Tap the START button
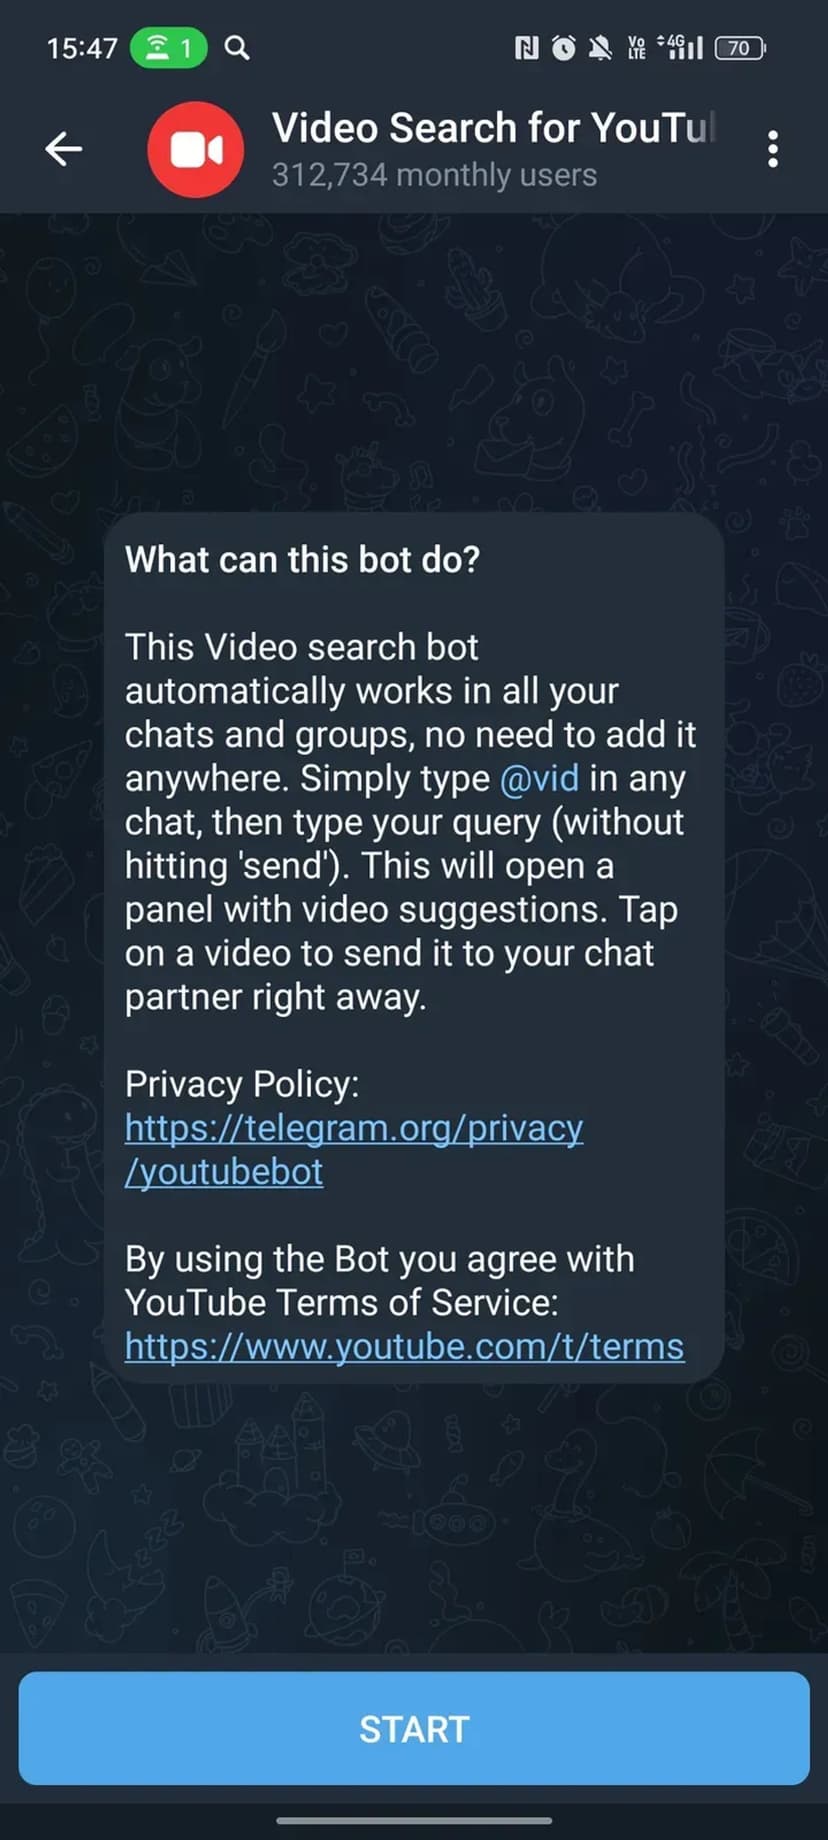 414,1728
